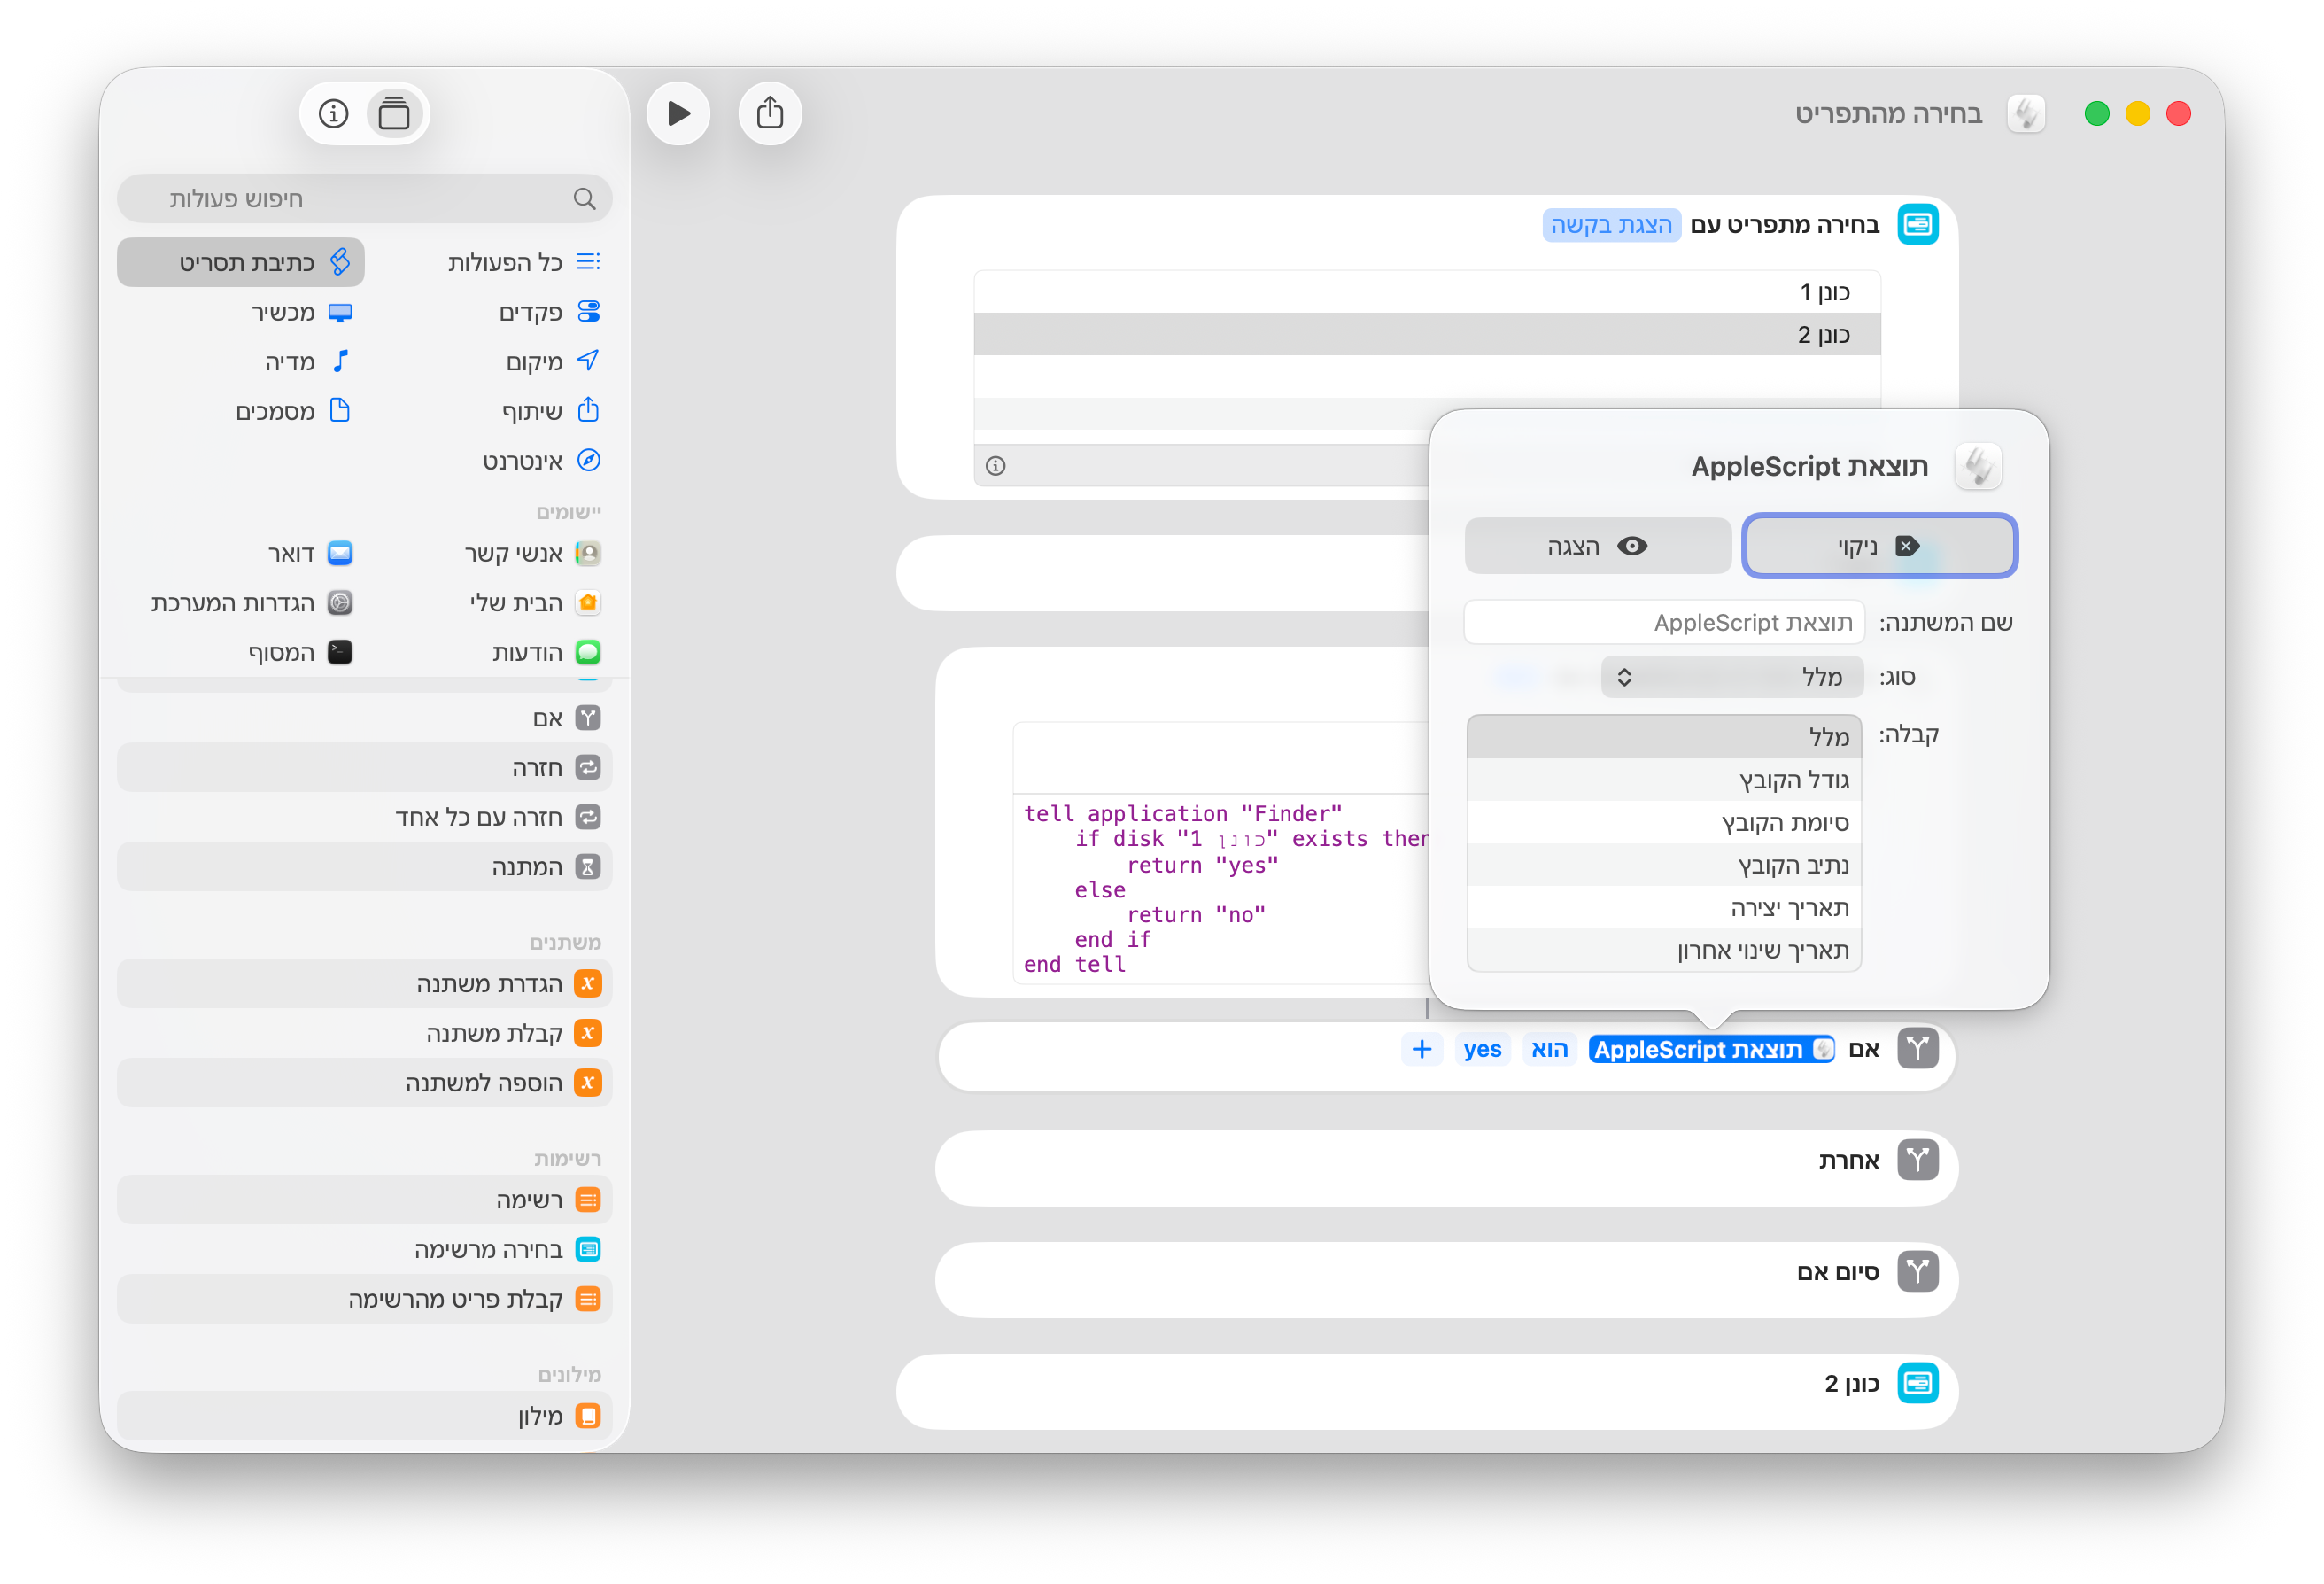The width and height of the screenshot is (2324, 1584).
Task: Click the AppleScript result variable token
Action: [1711, 1049]
